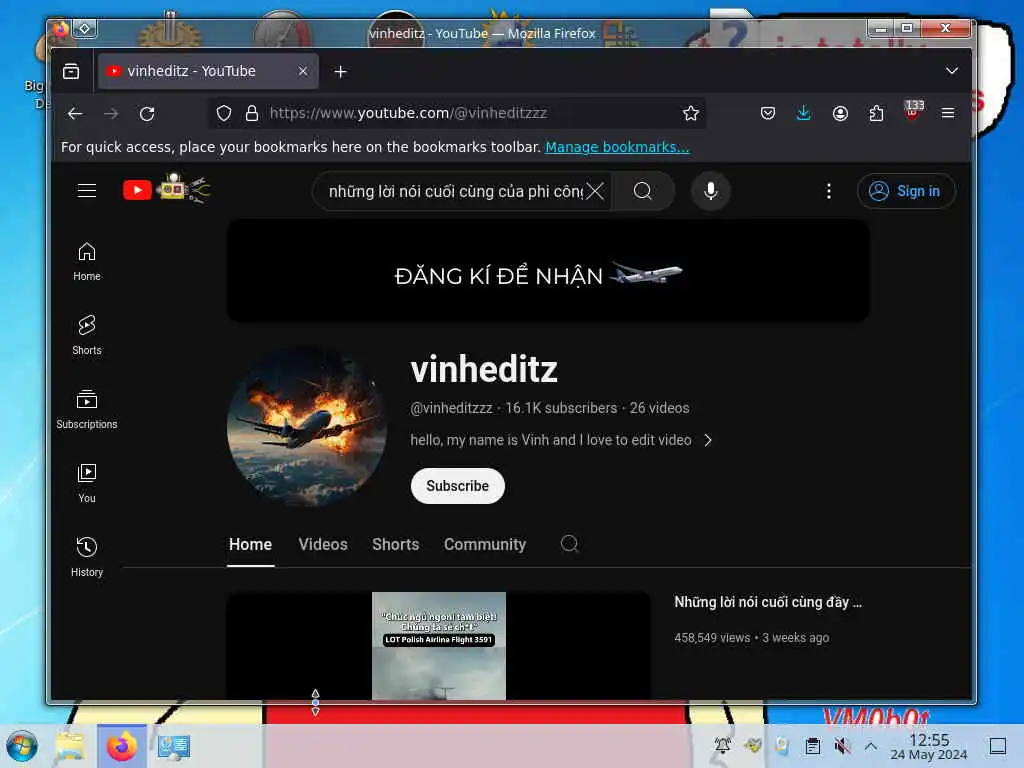
Task: Submit search with magnifier button
Action: point(643,191)
